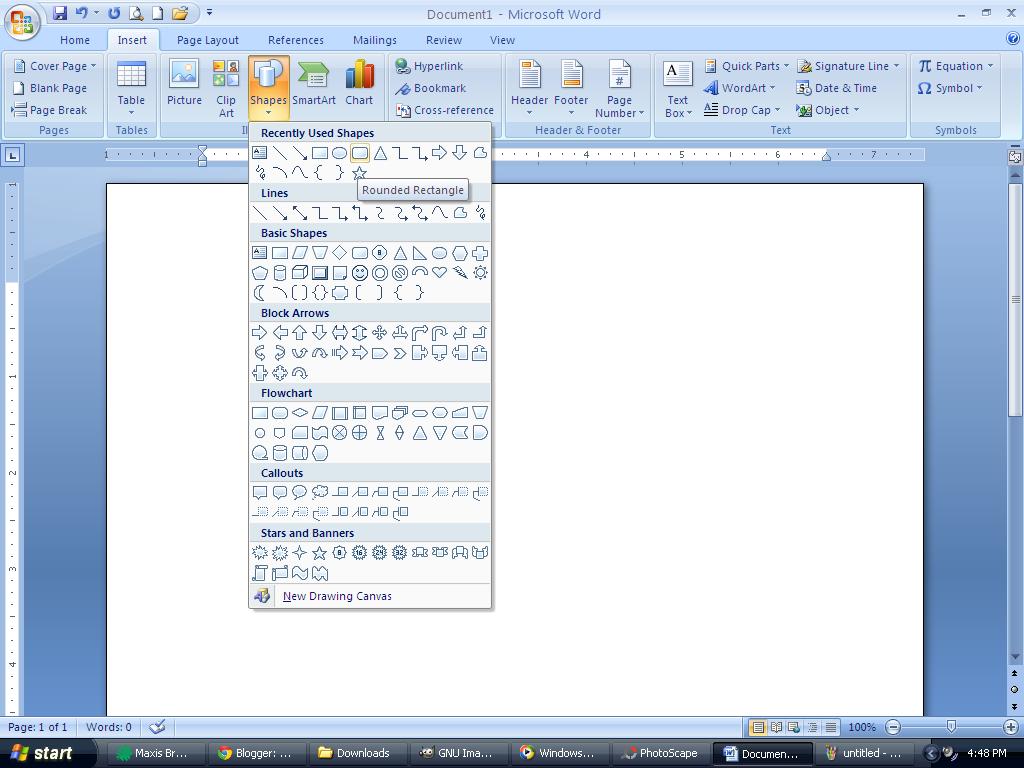This screenshot has width=1024, height=768.
Task: Go to the References tab
Action: click(x=296, y=40)
